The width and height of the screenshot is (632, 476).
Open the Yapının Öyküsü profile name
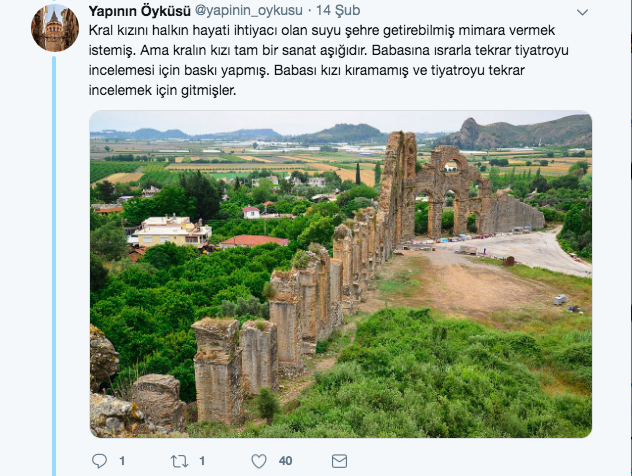139,11
